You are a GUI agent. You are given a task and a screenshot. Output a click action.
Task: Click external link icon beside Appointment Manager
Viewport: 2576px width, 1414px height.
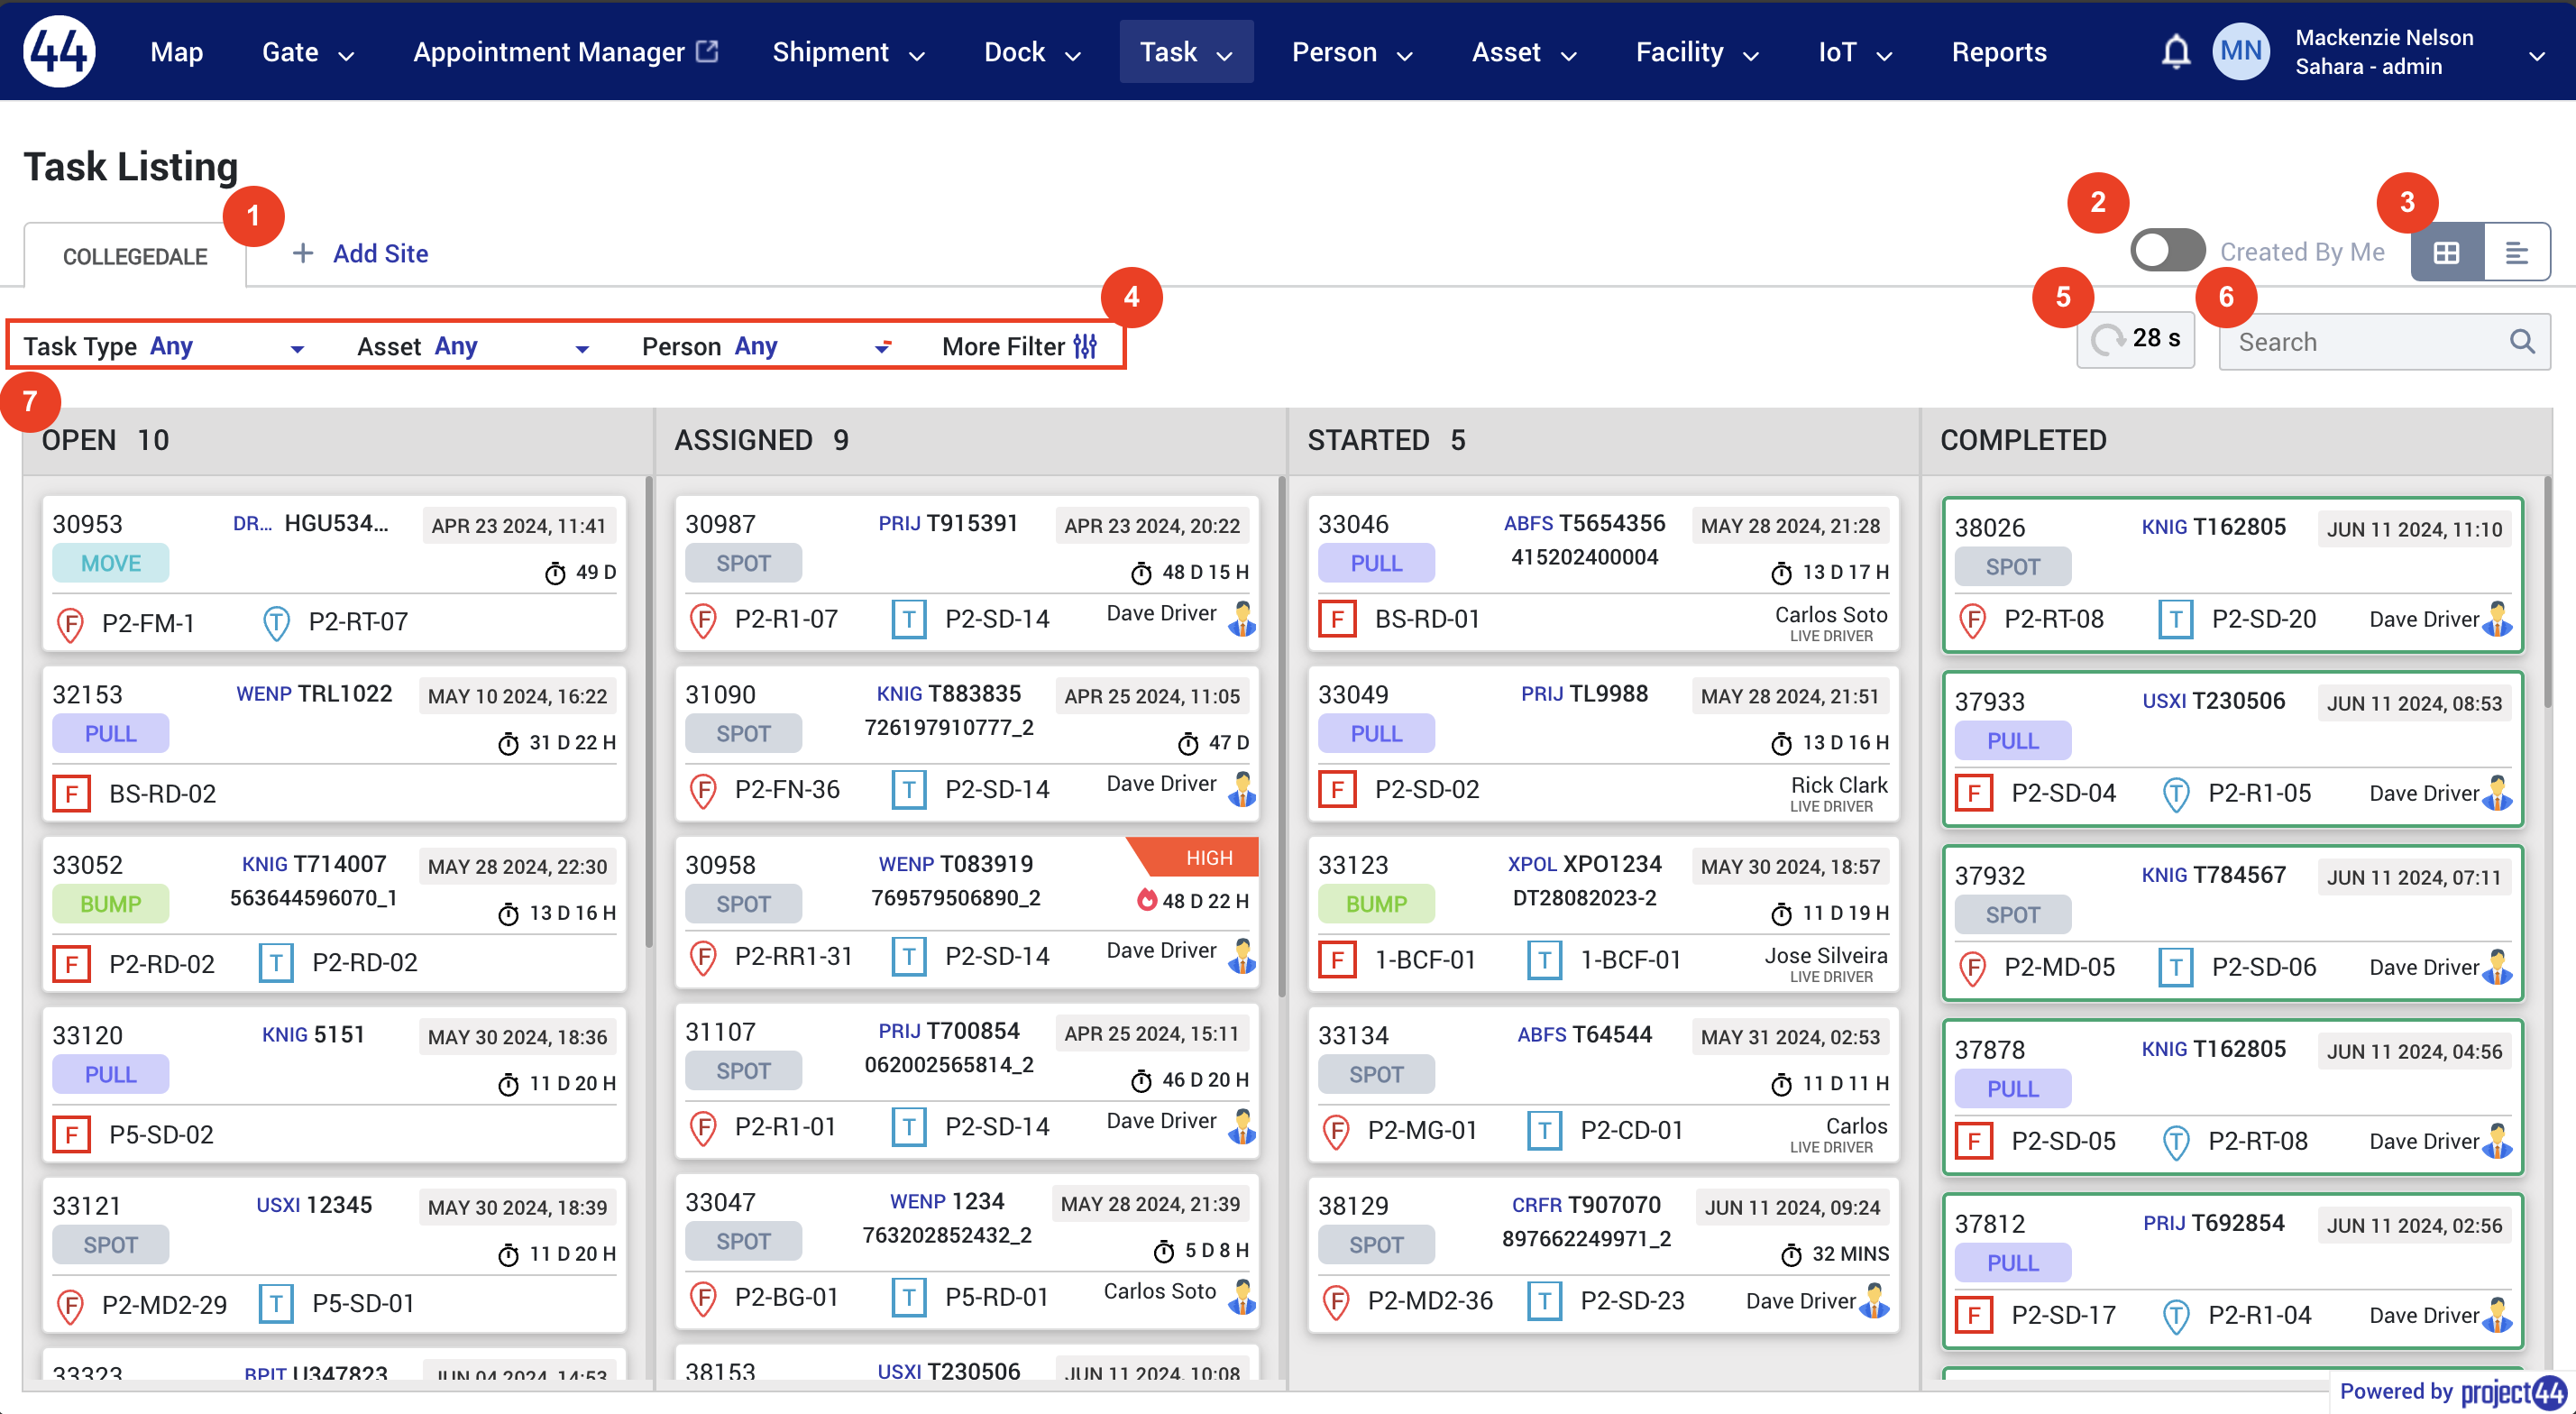tap(707, 50)
